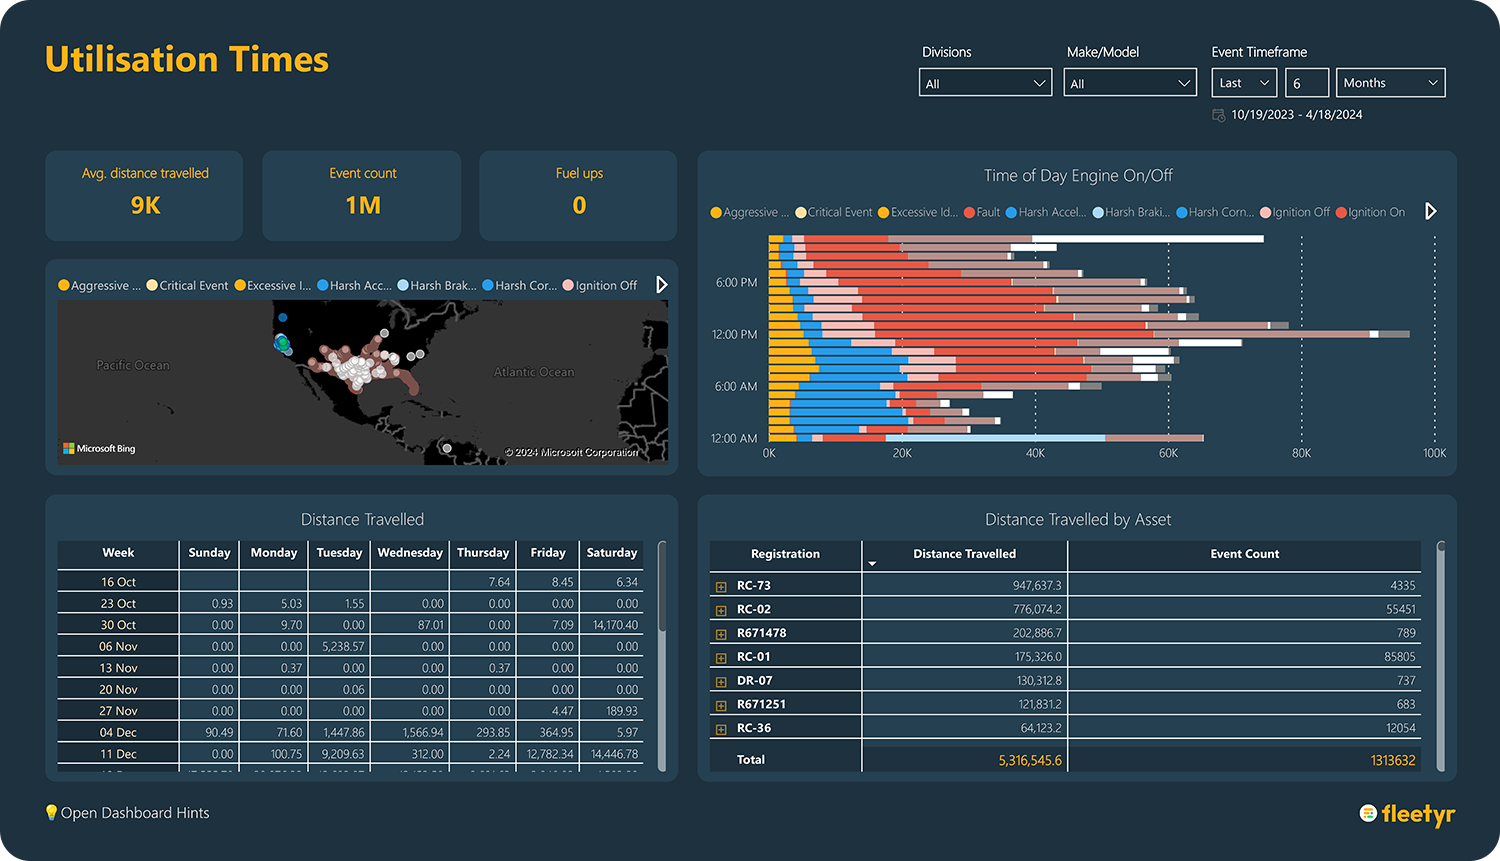Image resolution: width=1500 pixels, height=861 pixels.
Task: Click the timeframe number input field
Action: point(1307,83)
